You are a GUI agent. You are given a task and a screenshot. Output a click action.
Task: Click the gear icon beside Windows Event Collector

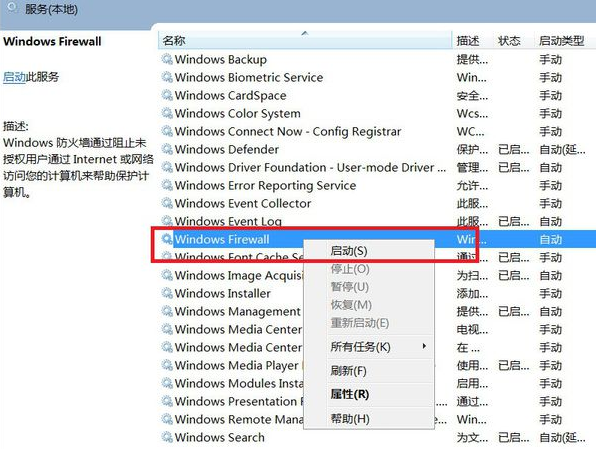coord(167,203)
